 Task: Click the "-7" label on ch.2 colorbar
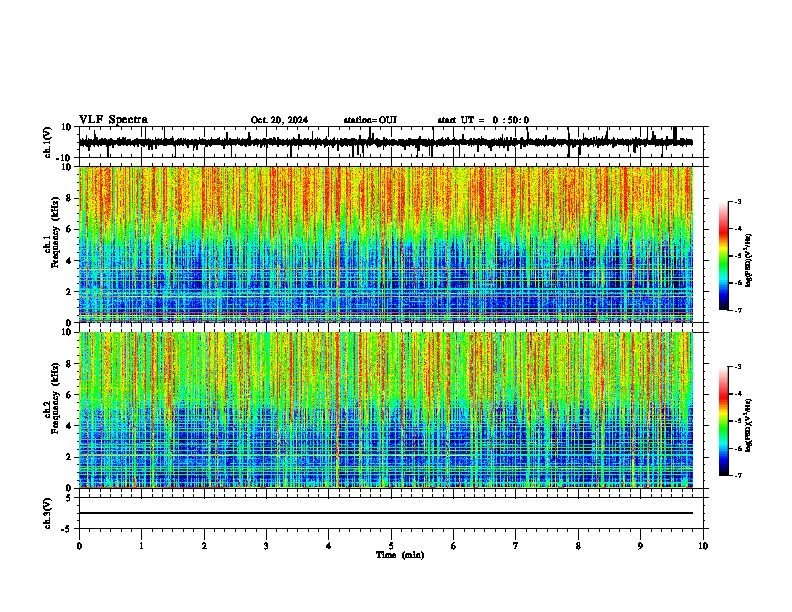click(738, 475)
